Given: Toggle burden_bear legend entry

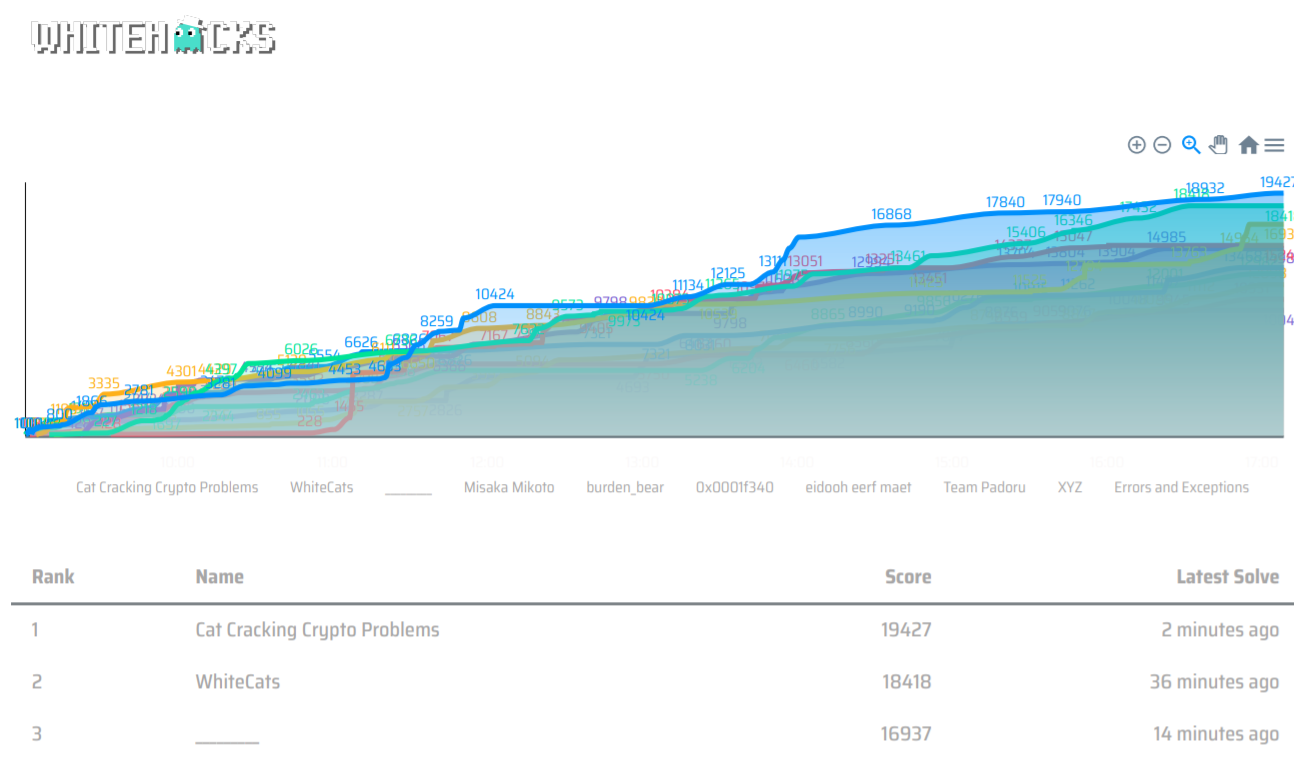Looking at the screenshot, I should [625, 488].
